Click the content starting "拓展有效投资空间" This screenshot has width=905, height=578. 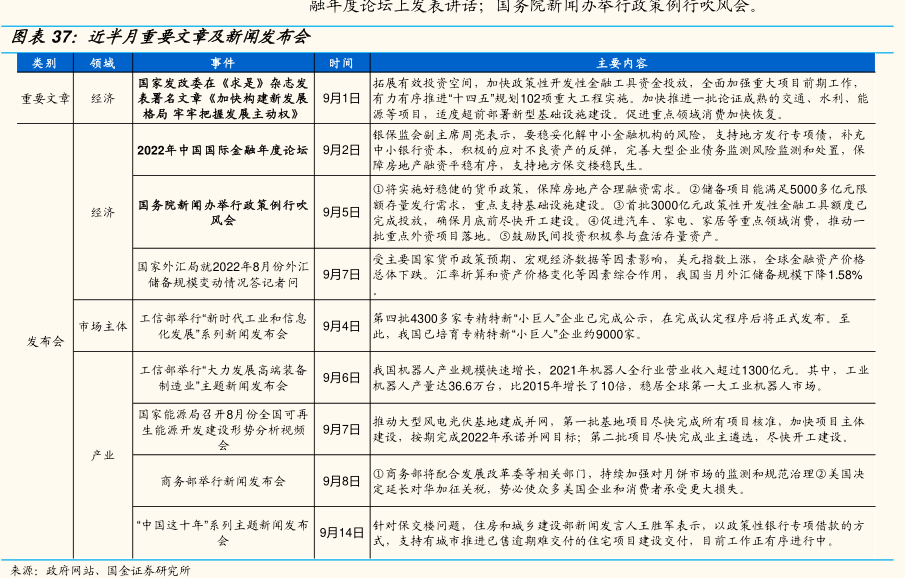(x=621, y=99)
